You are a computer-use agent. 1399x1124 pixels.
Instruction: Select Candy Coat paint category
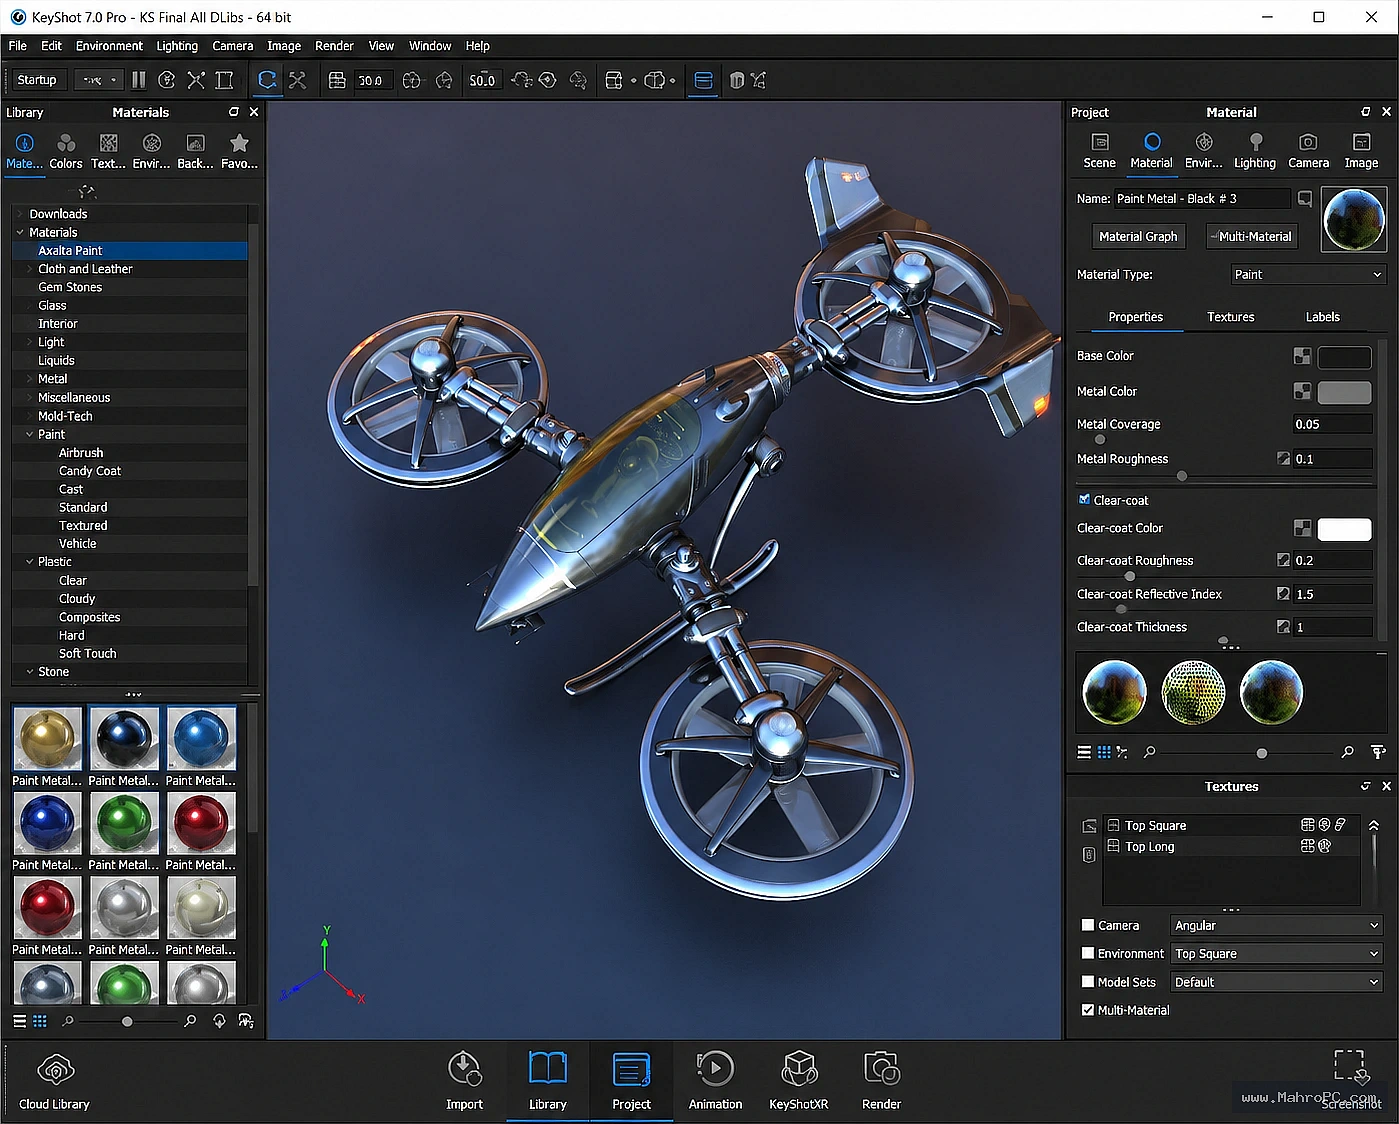coord(90,471)
